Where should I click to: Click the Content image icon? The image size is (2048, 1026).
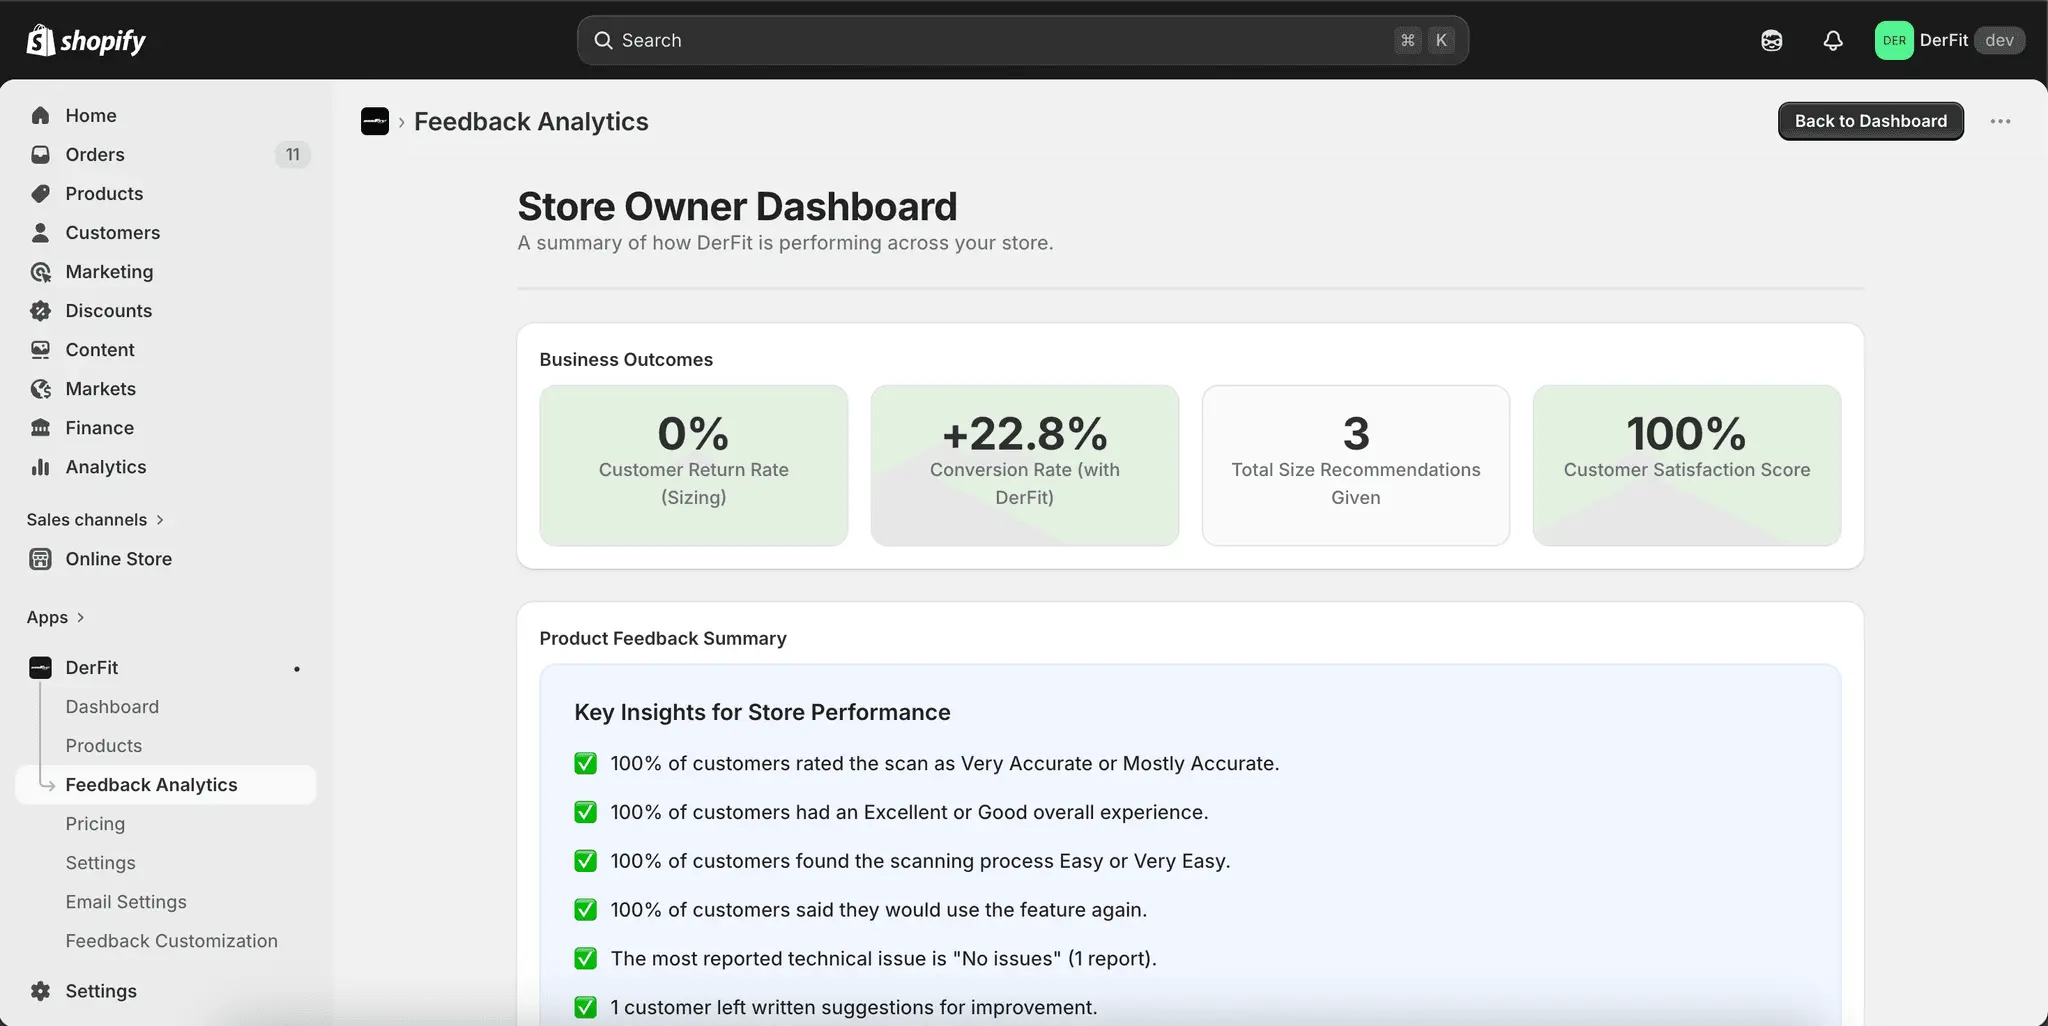click(x=40, y=349)
